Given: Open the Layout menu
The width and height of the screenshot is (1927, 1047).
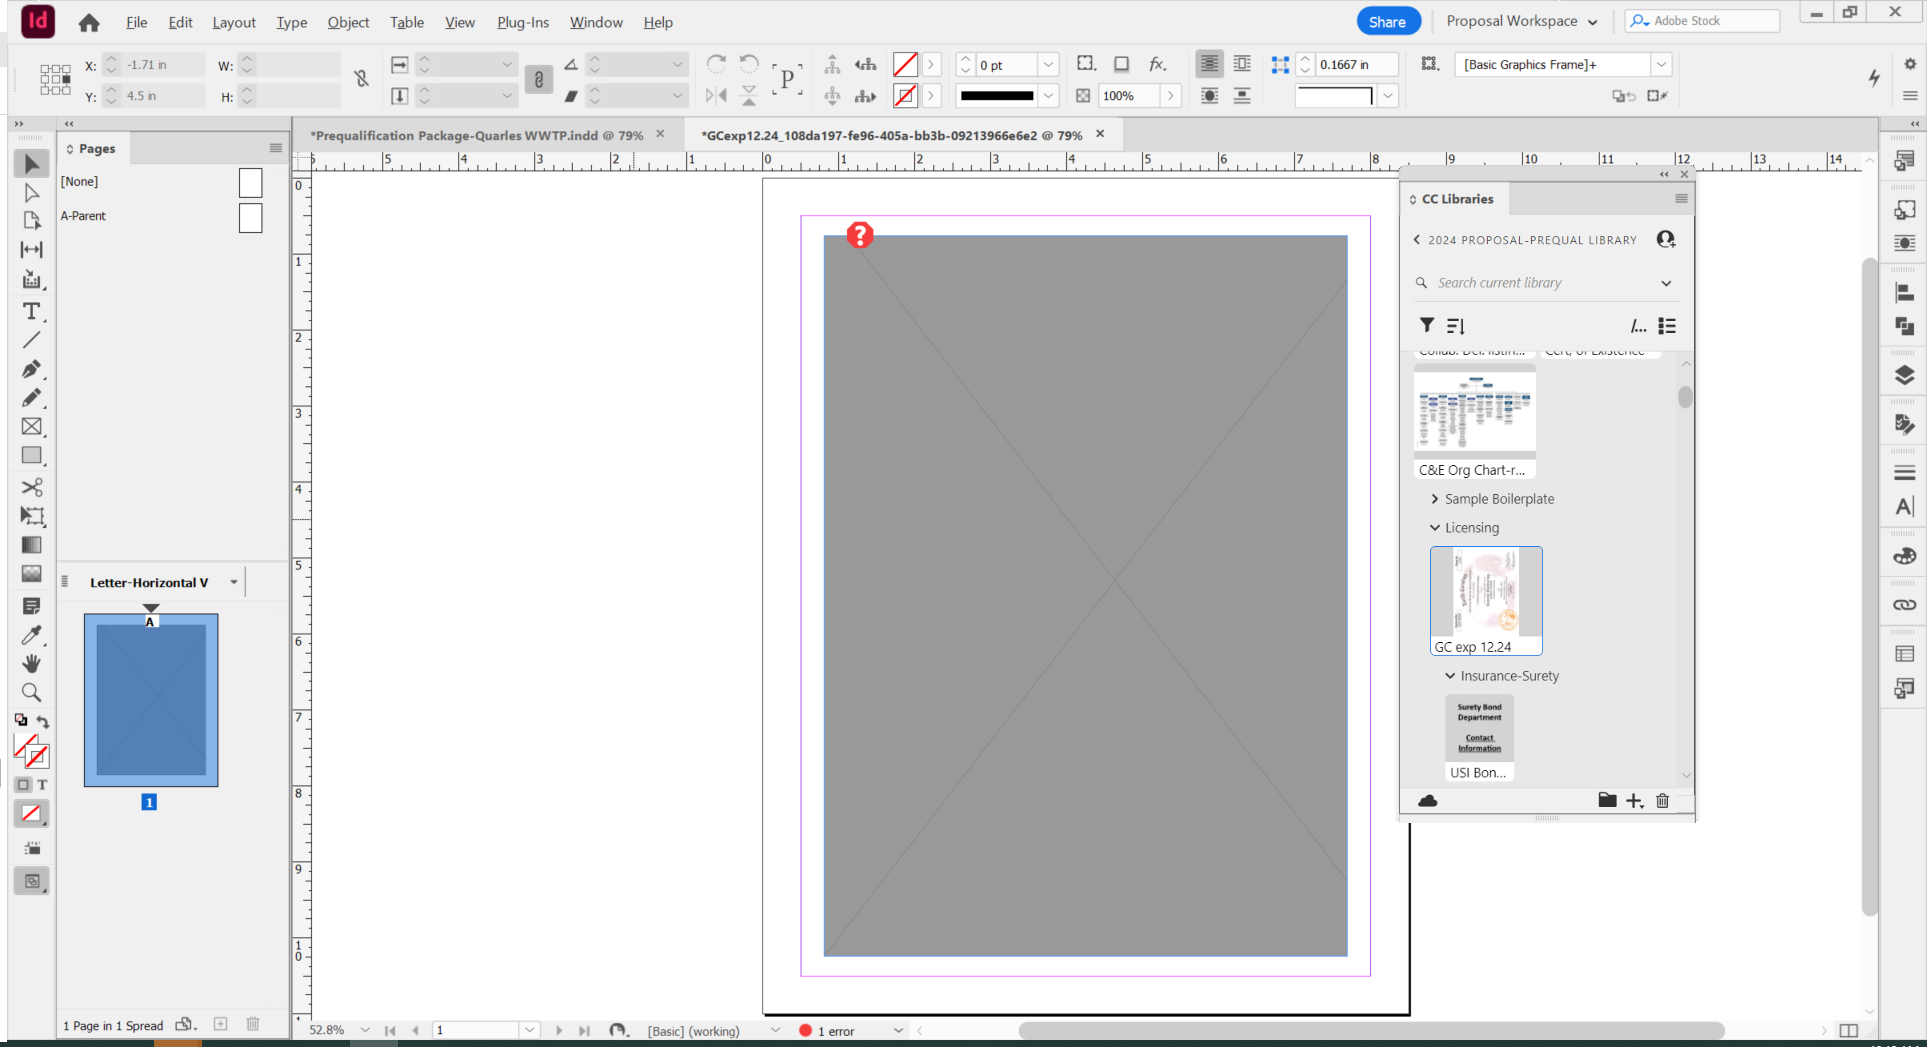Looking at the screenshot, I should tap(233, 22).
